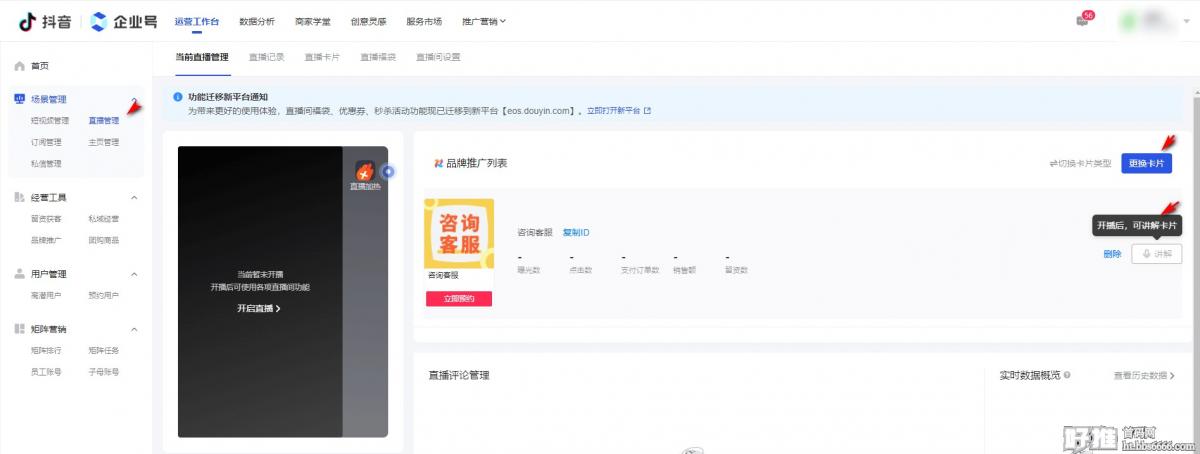
Task: Open 数据分析 in the top navigation
Action: (257, 21)
